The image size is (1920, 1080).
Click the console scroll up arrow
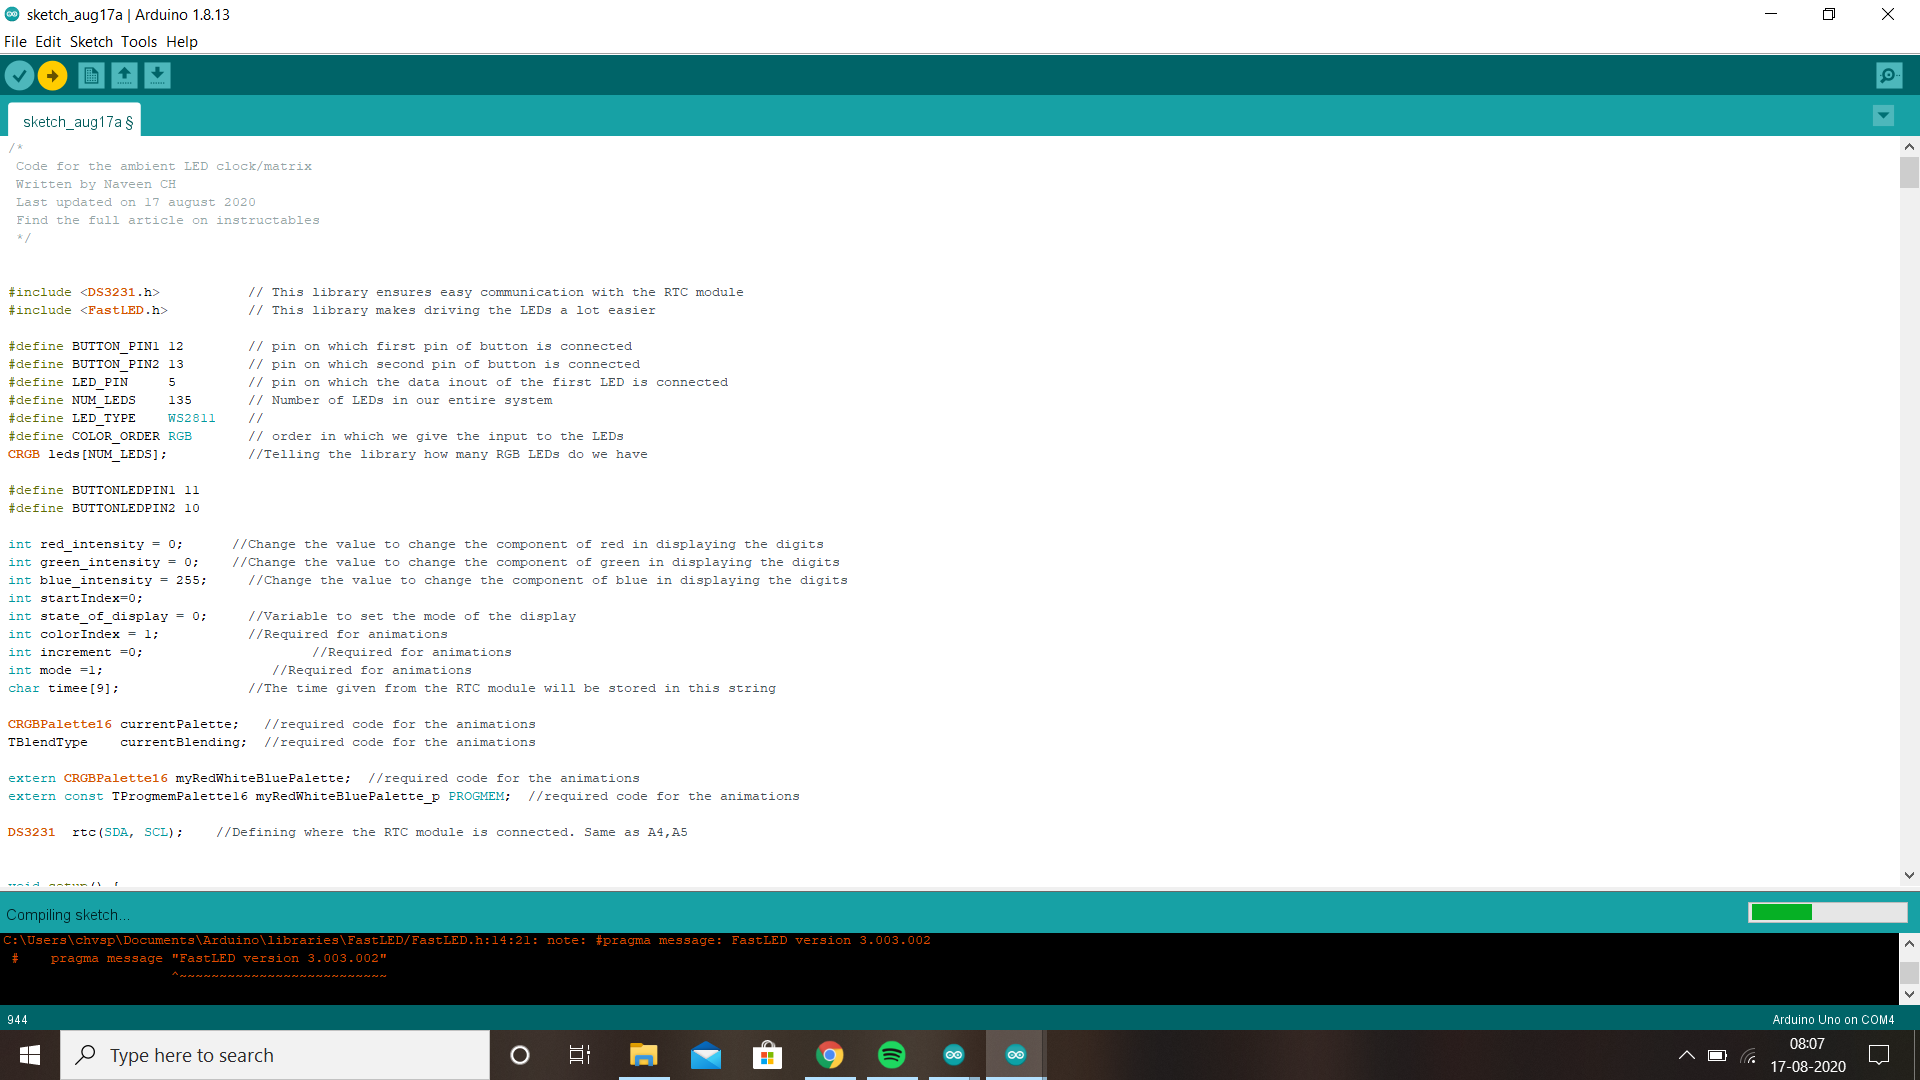tap(1909, 943)
